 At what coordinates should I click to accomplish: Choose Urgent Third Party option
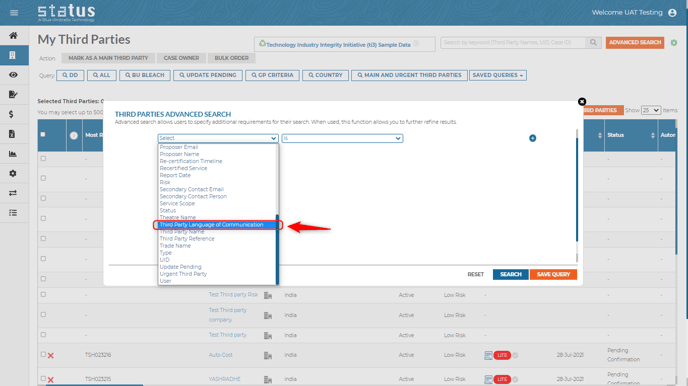click(x=183, y=274)
